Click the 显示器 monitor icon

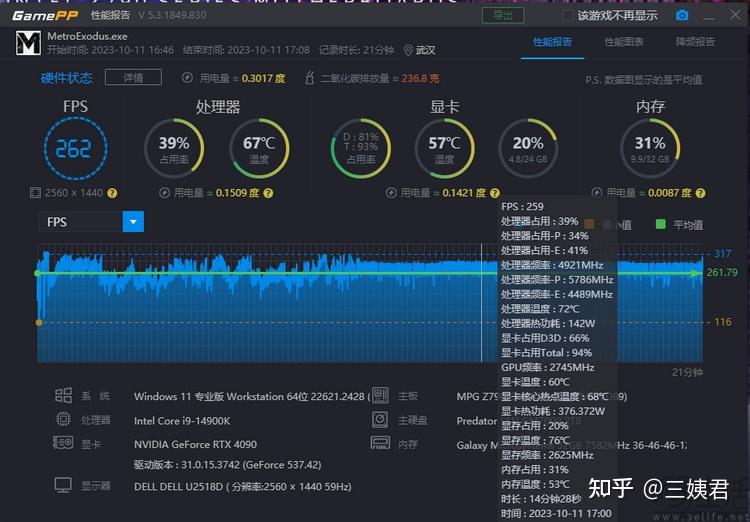(63, 485)
